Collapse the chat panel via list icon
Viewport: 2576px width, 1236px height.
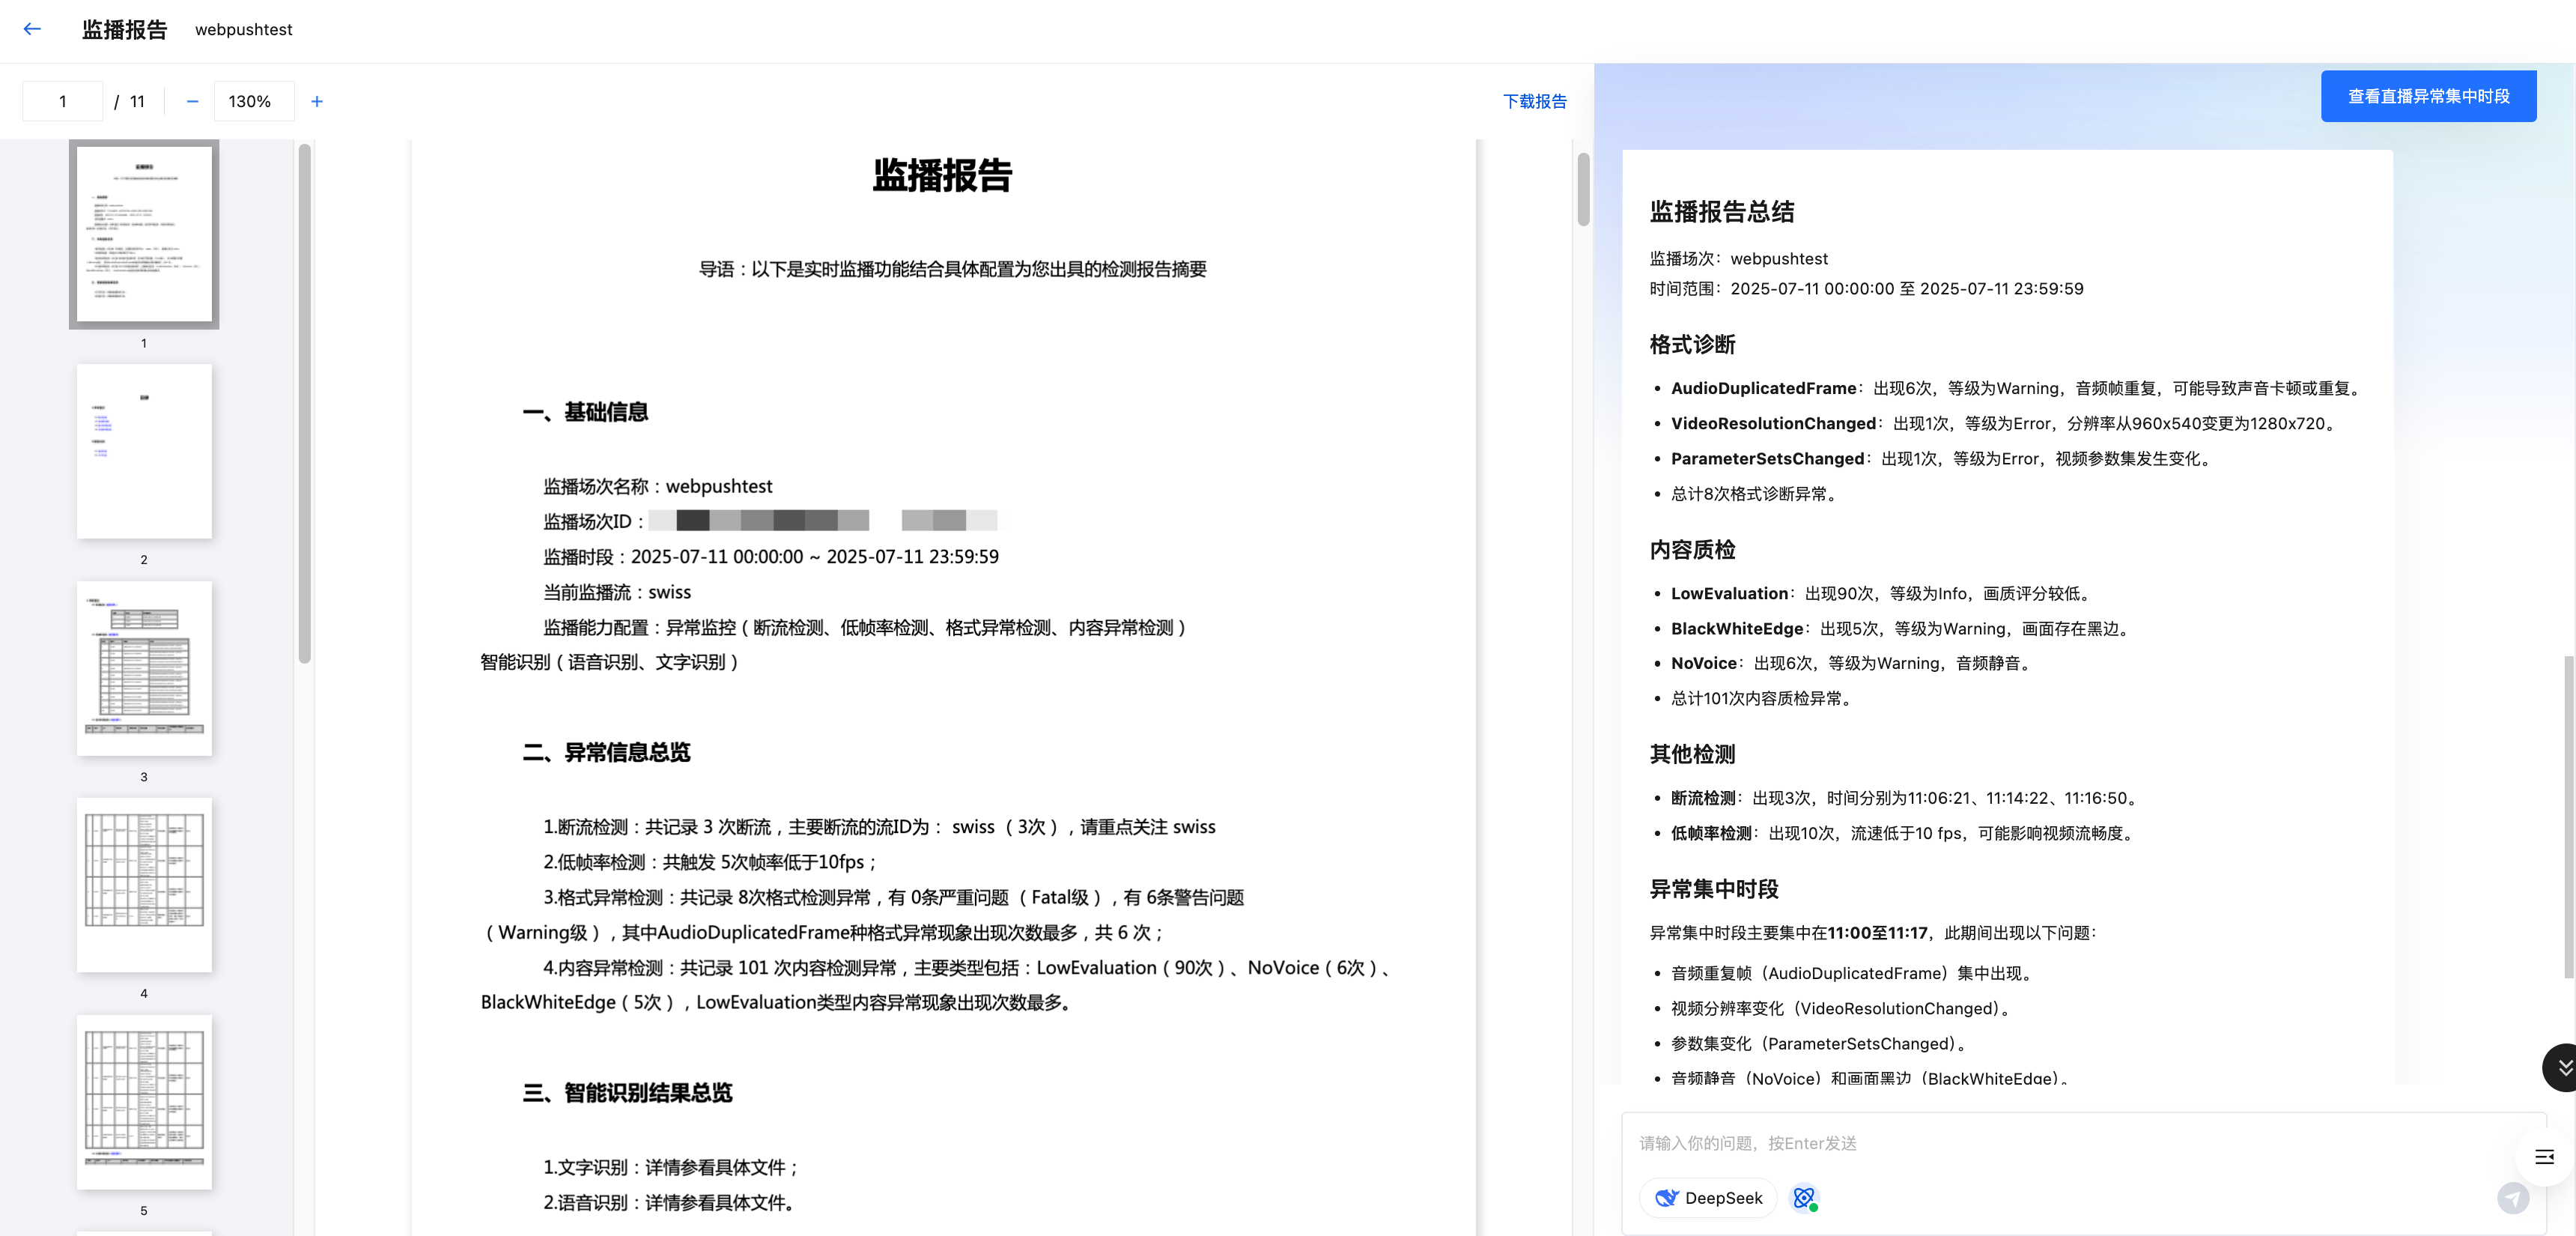[2544, 1157]
